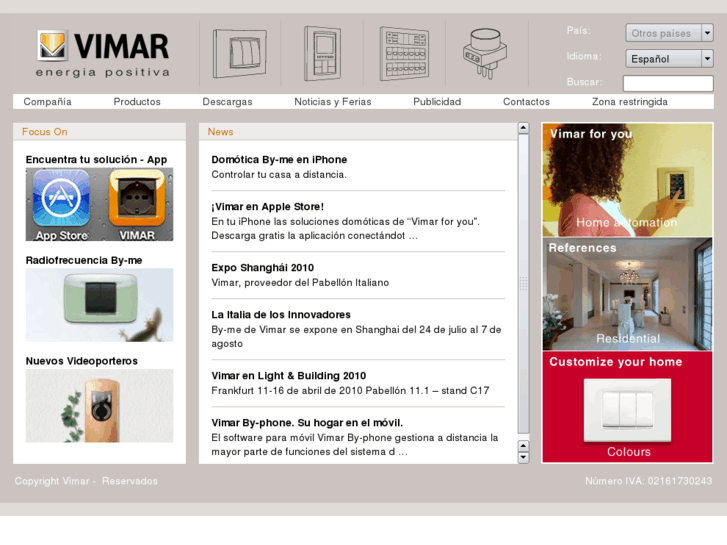The width and height of the screenshot is (727, 545).
Task: Click the Focus On panel title
Action: [x=45, y=132]
